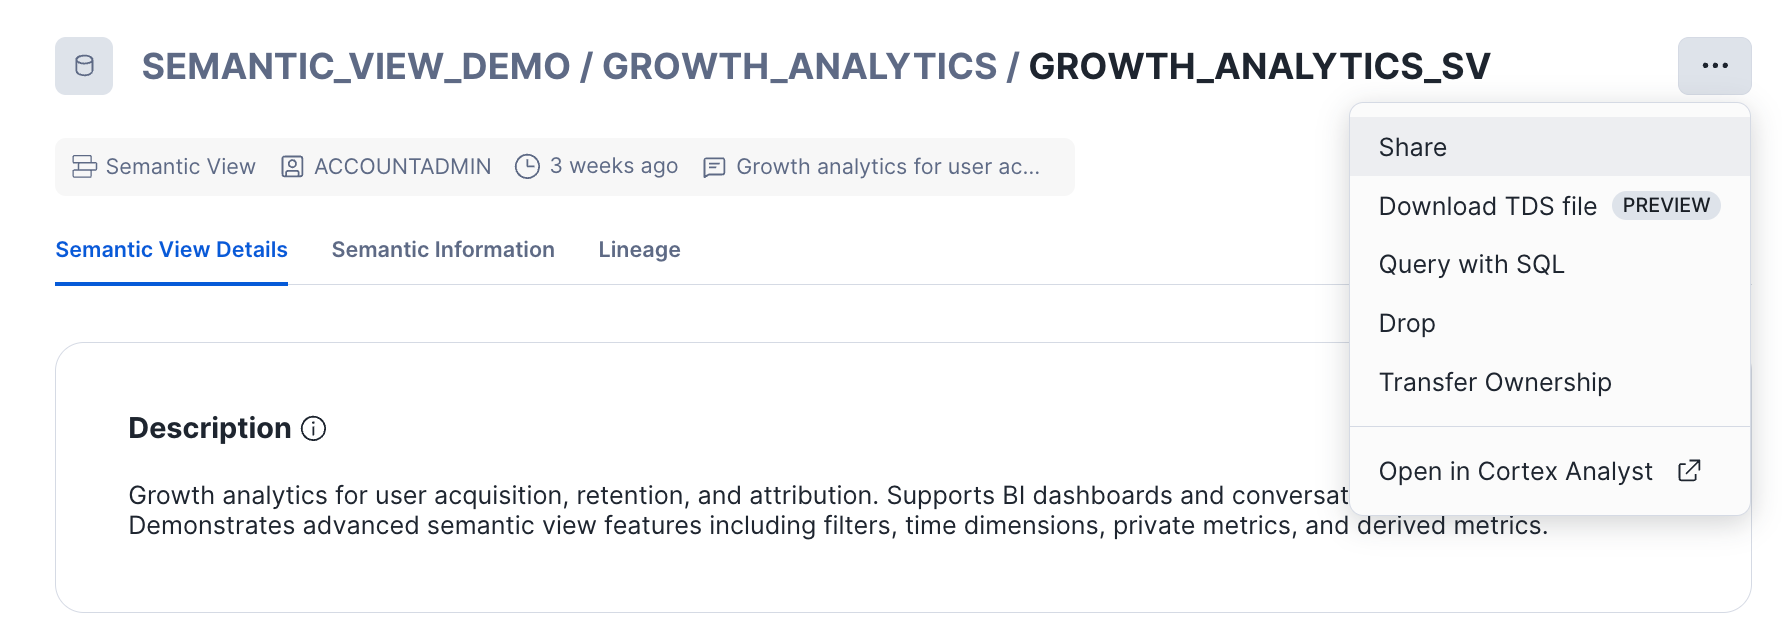Select Share from the menu
The width and height of the screenshot is (1782, 642).
[x=1412, y=147]
